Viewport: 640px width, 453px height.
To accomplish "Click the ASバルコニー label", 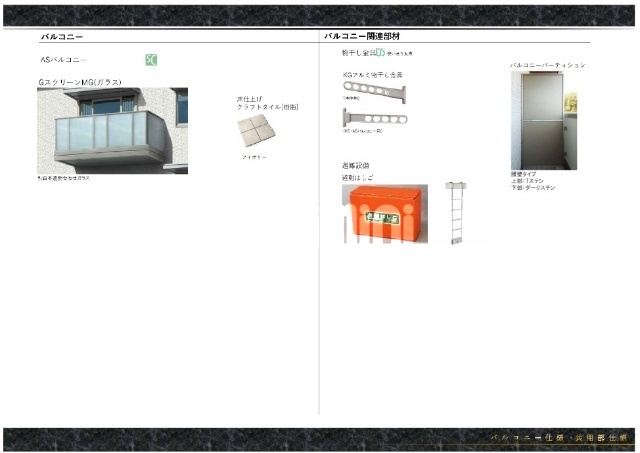I will click(63, 60).
